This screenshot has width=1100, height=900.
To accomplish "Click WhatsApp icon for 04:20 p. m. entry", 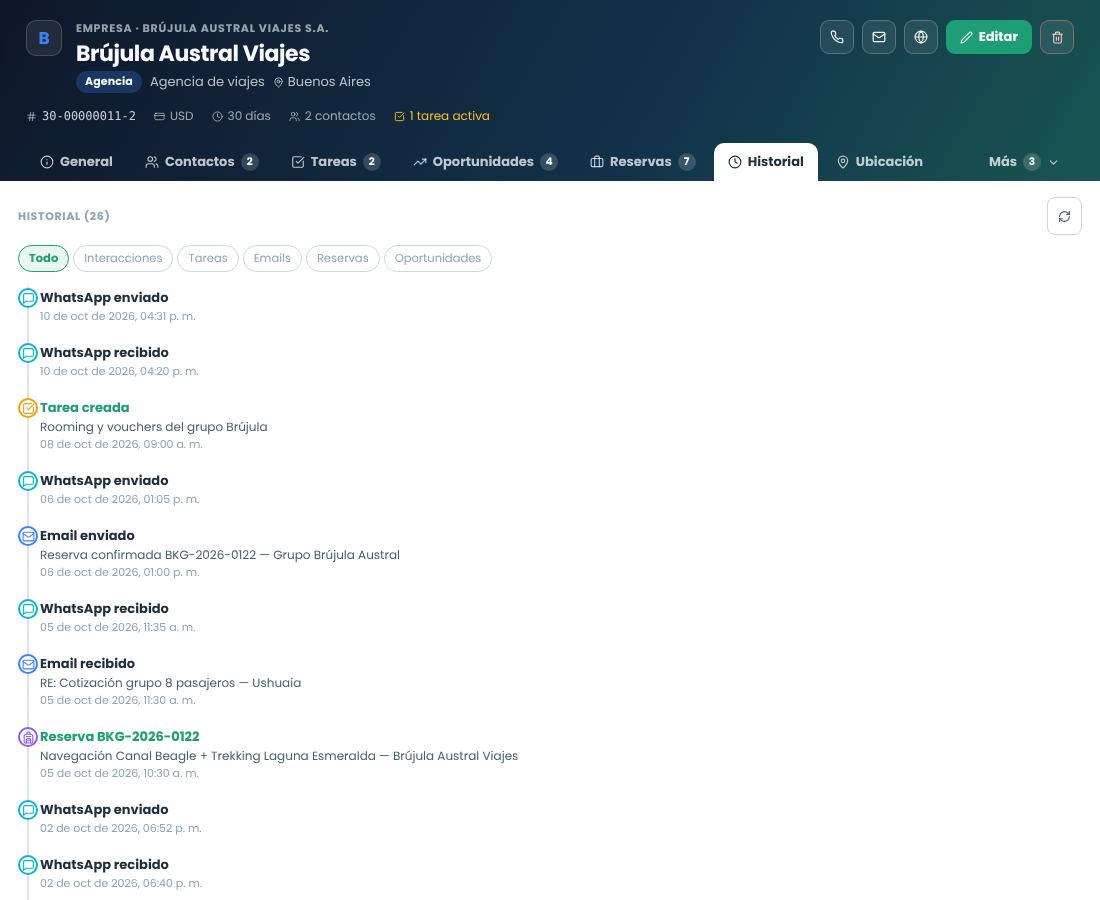I will coord(27,353).
